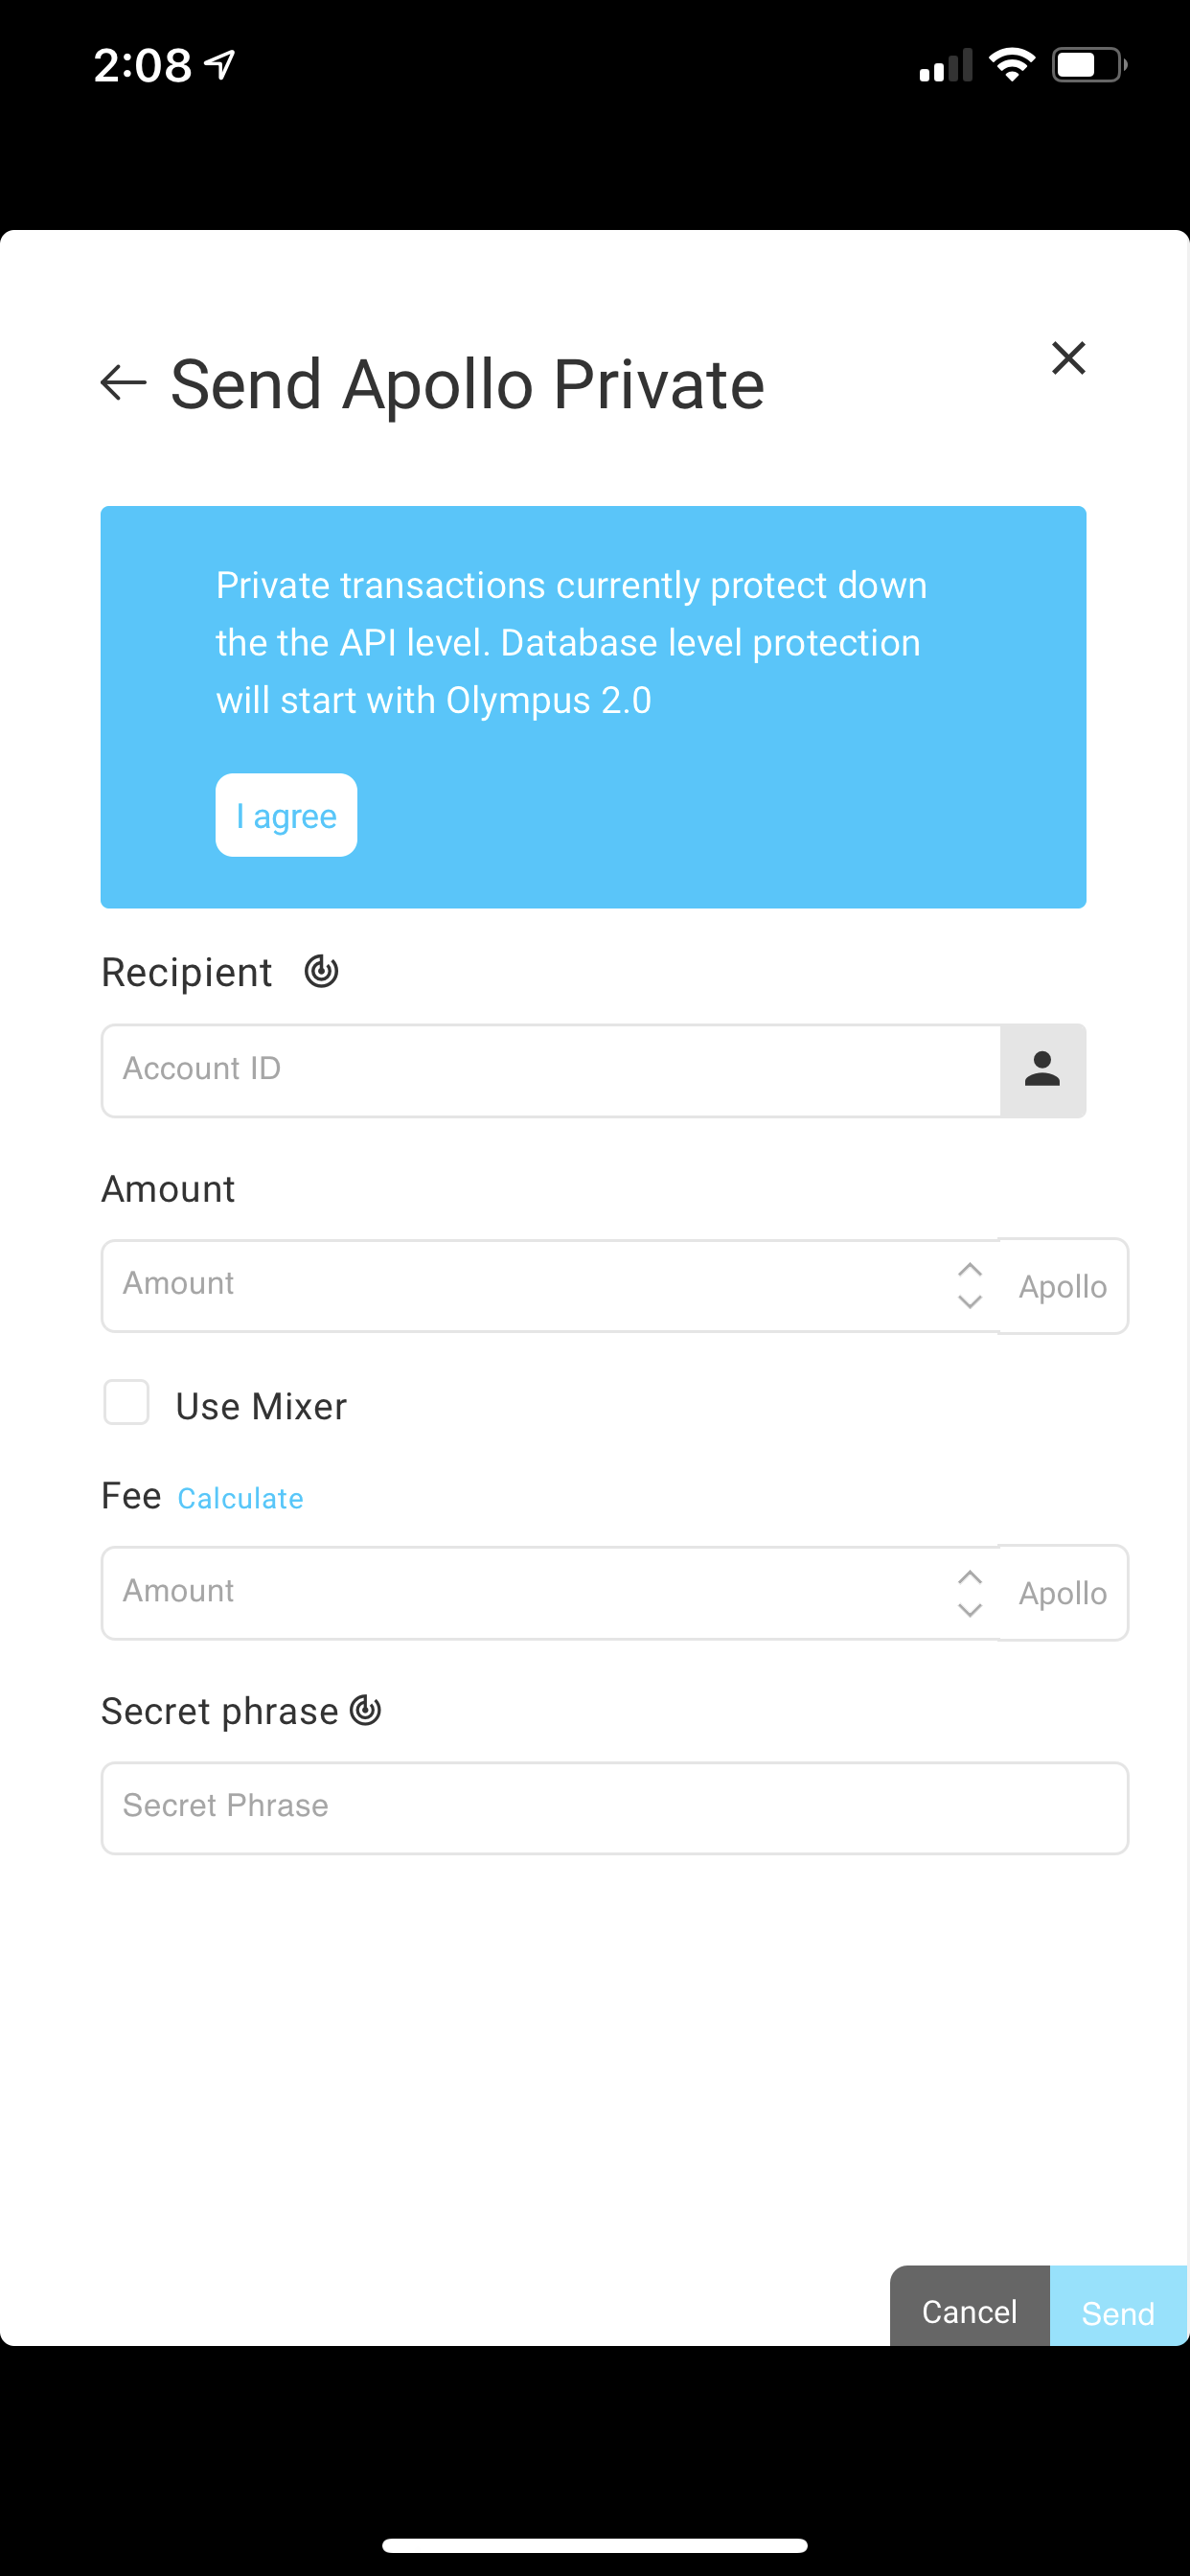Decrease the Amount with the down arrow
The image size is (1190, 2576).
tap(969, 1302)
